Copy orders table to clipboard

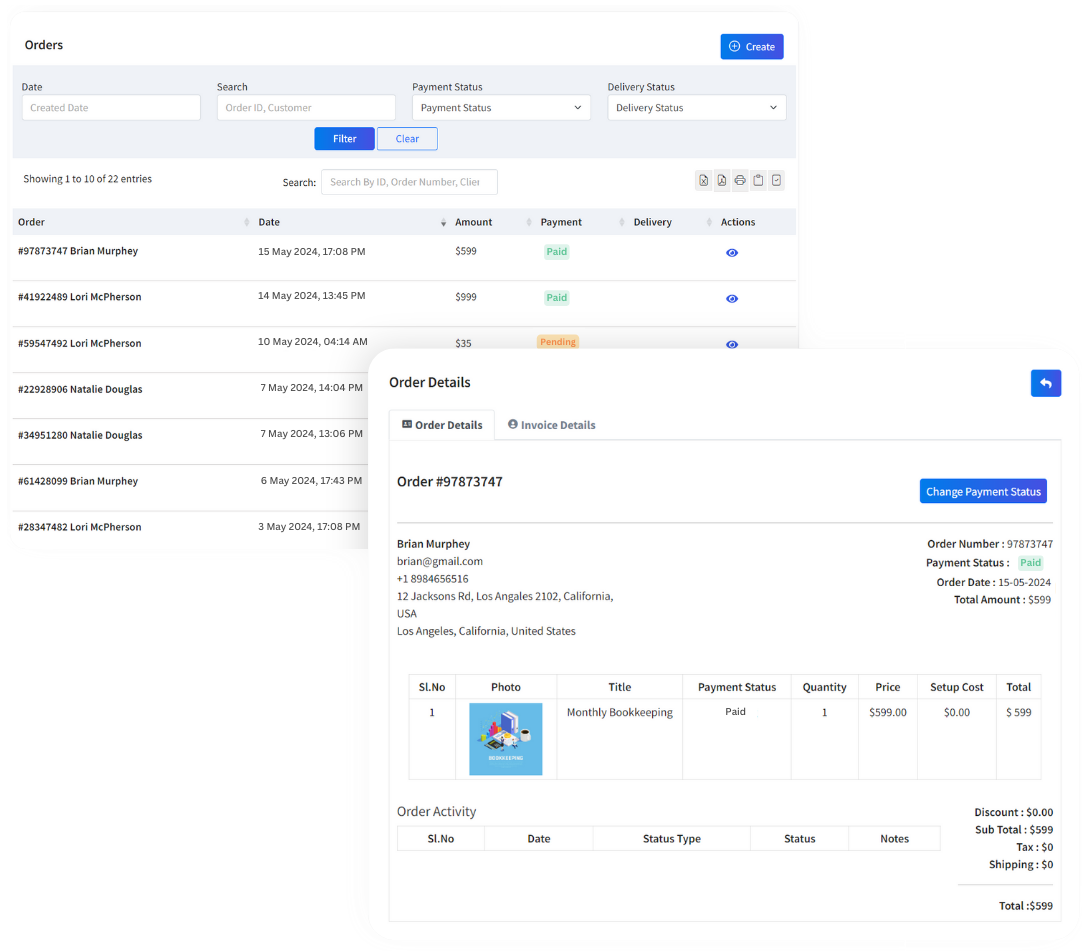[x=758, y=181]
